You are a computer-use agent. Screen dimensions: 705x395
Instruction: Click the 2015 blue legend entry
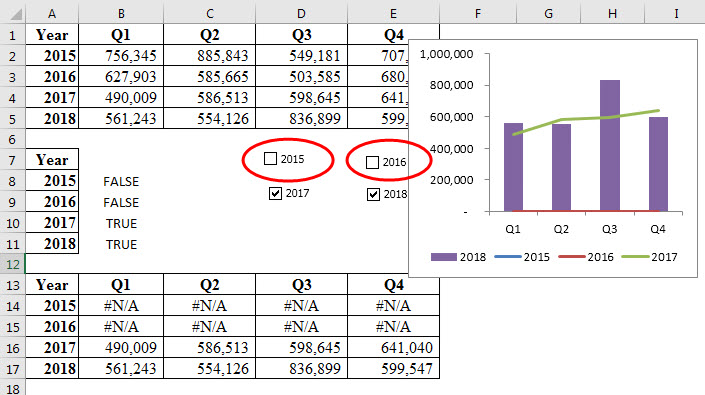(522, 257)
